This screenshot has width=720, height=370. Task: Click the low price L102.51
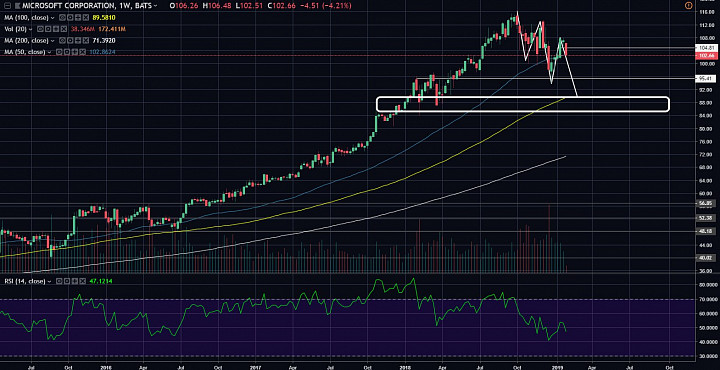click(x=248, y=6)
